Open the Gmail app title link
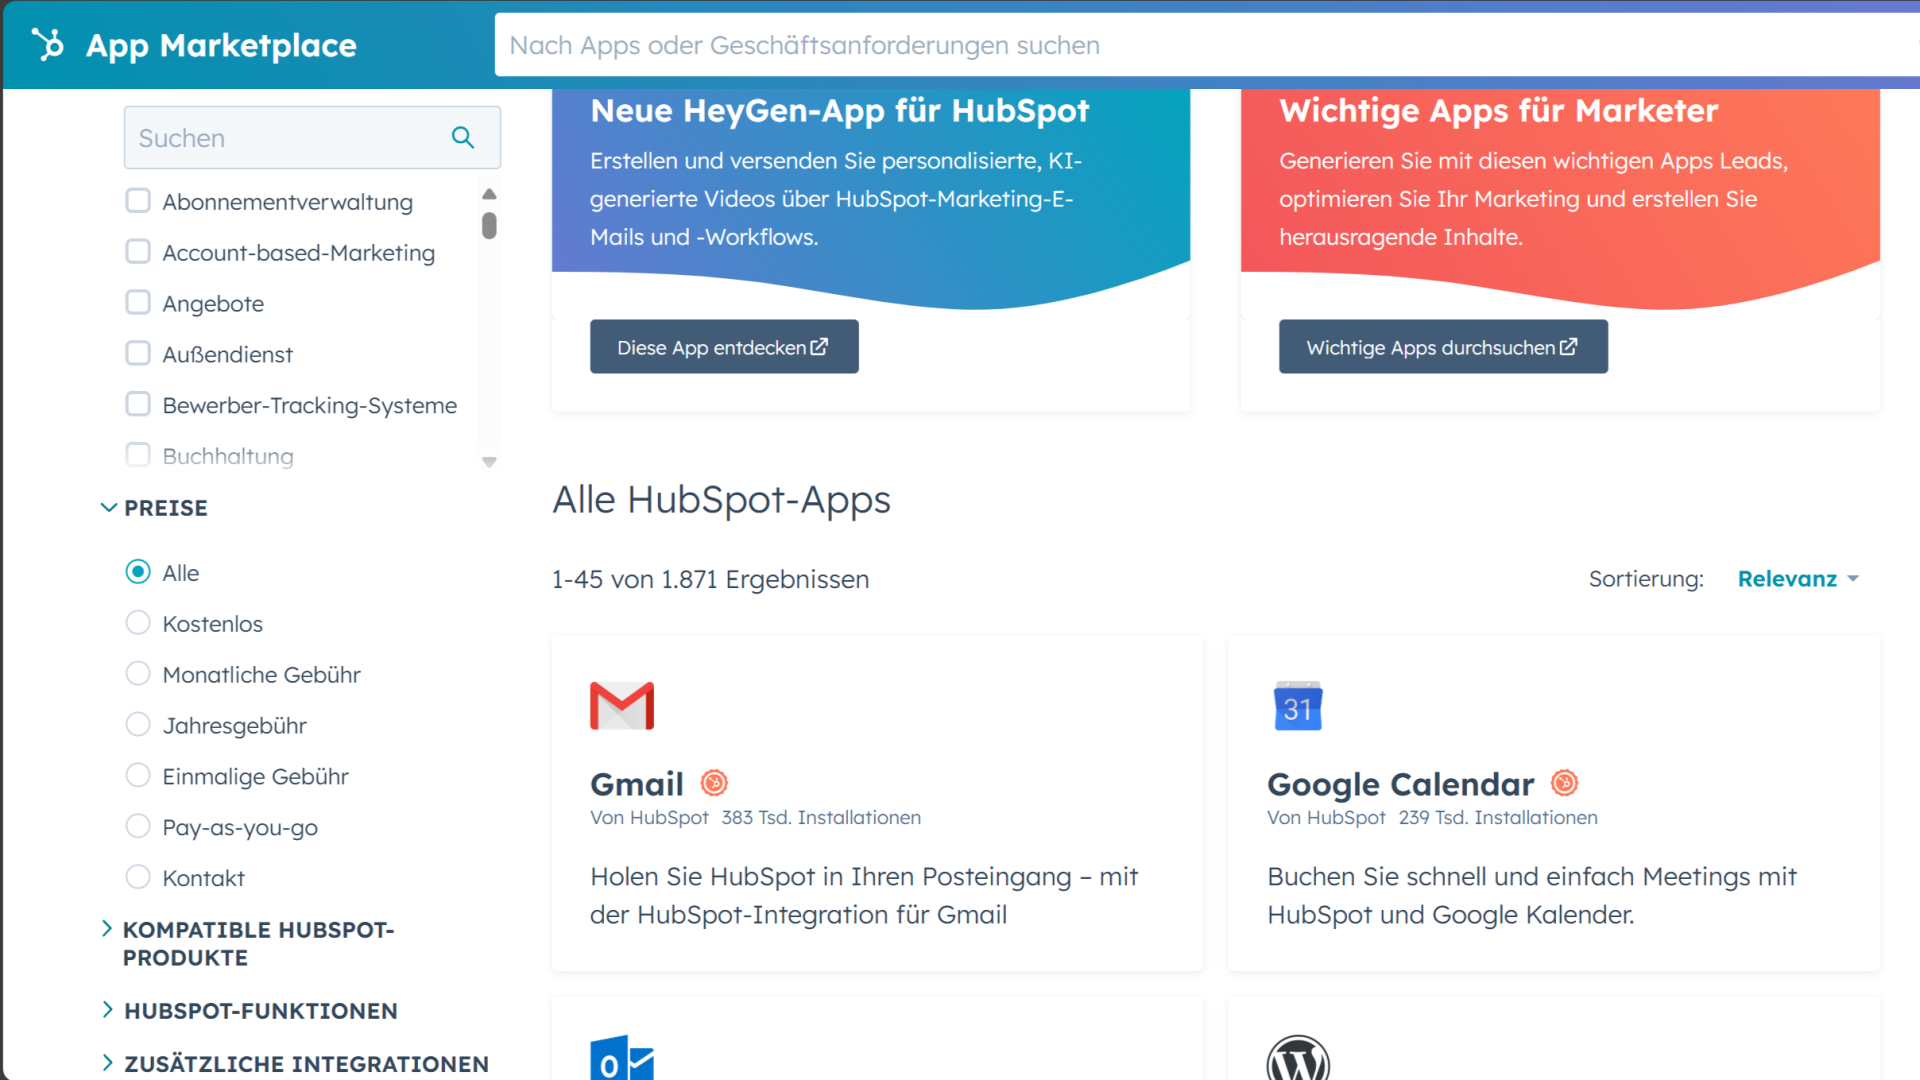 pyautogui.click(x=637, y=784)
